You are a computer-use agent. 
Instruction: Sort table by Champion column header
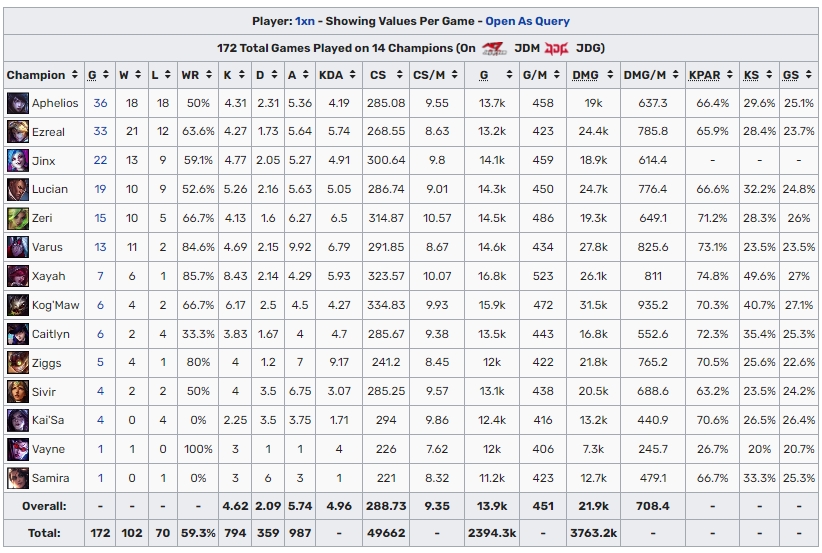click(36, 75)
